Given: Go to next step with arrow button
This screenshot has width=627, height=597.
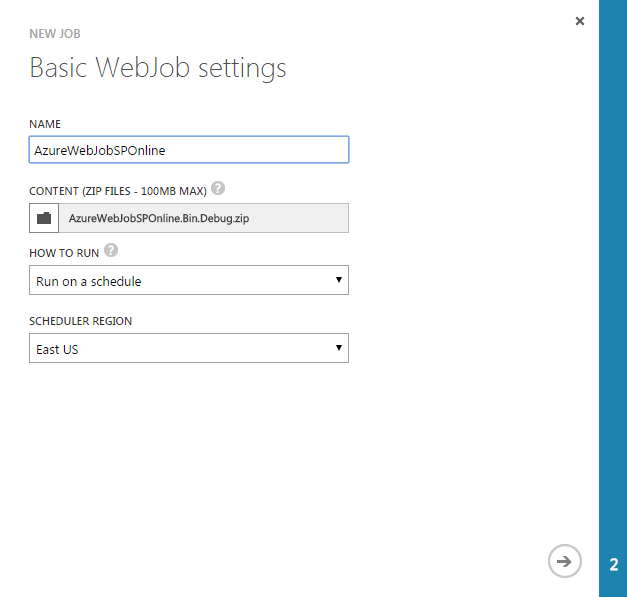Looking at the screenshot, I should point(564,562).
